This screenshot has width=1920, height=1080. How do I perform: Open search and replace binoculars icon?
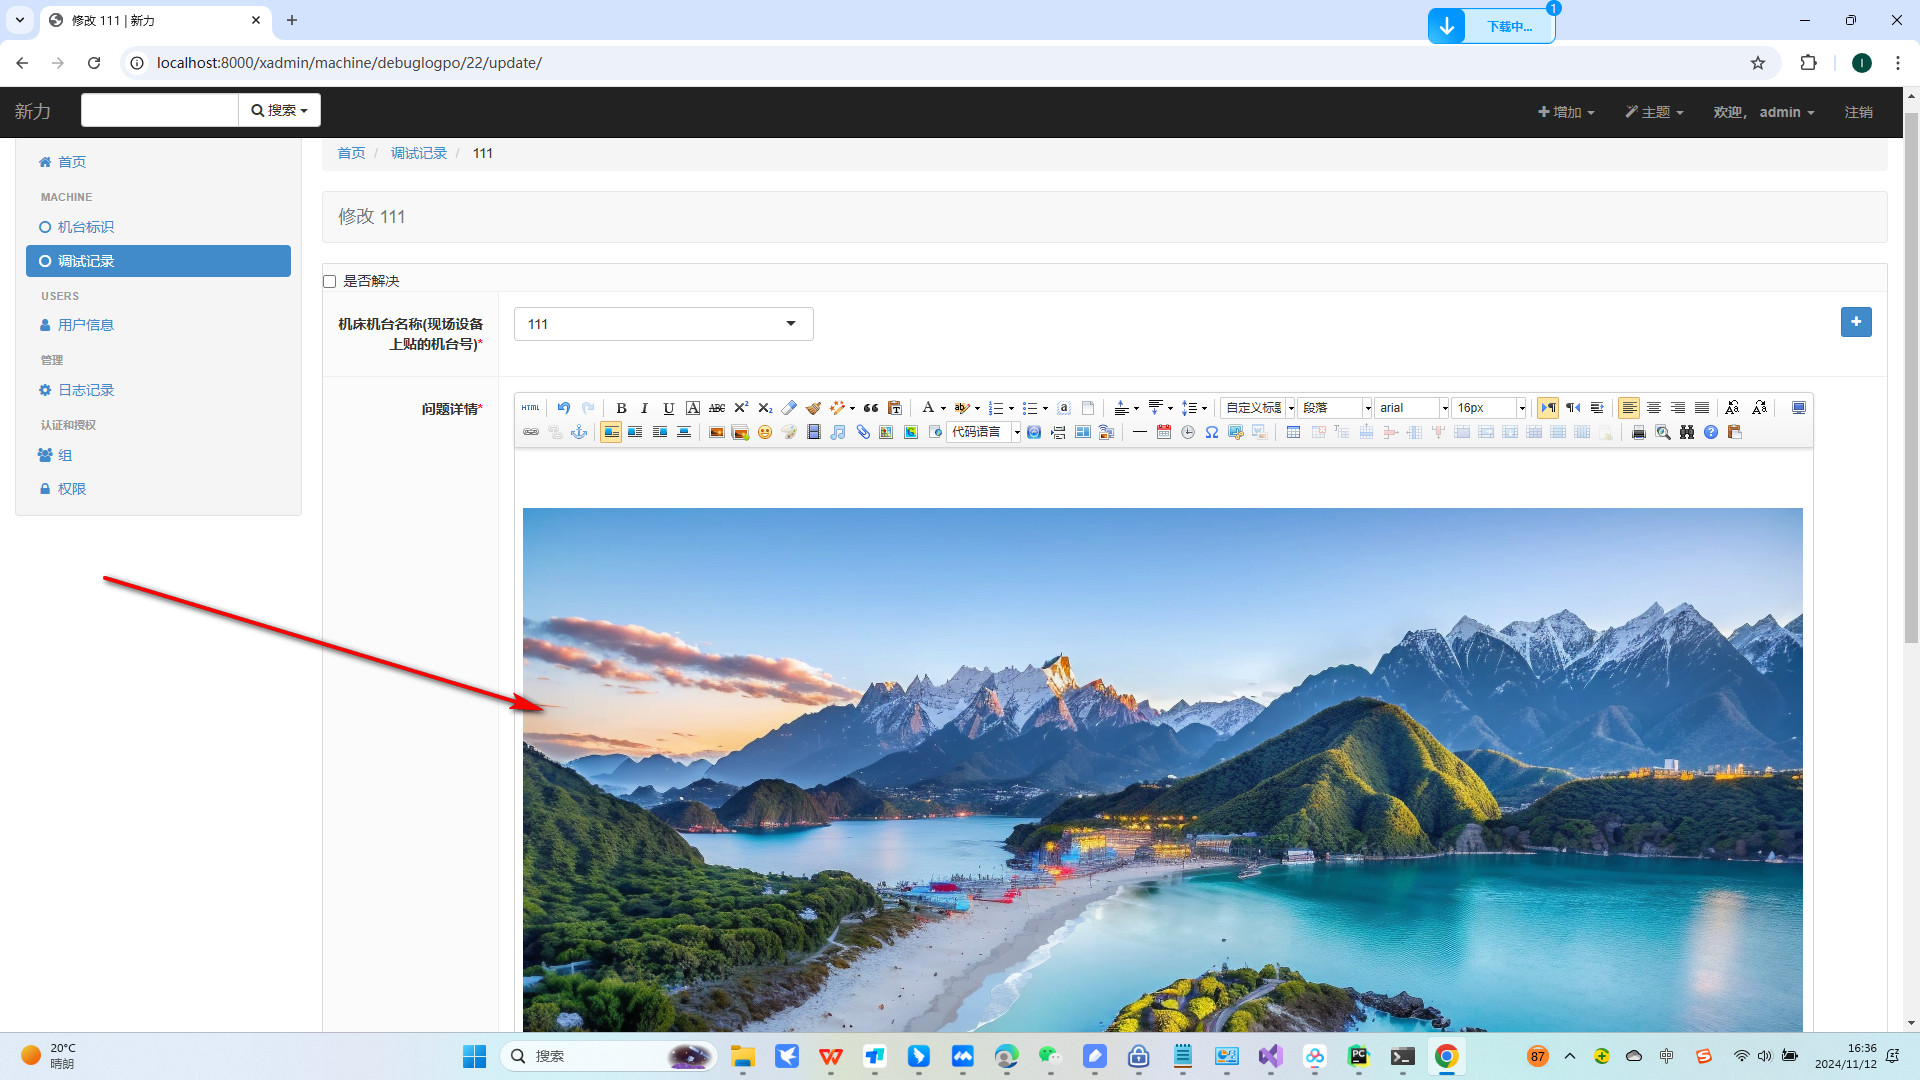(1687, 432)
